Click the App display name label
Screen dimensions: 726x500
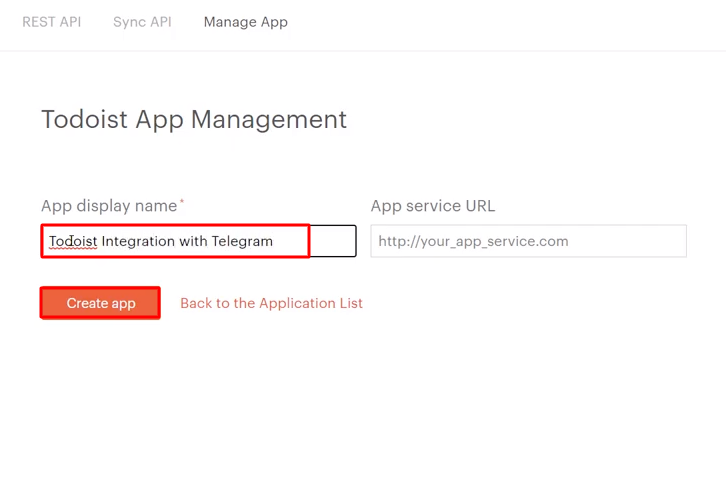click(109, 206)
